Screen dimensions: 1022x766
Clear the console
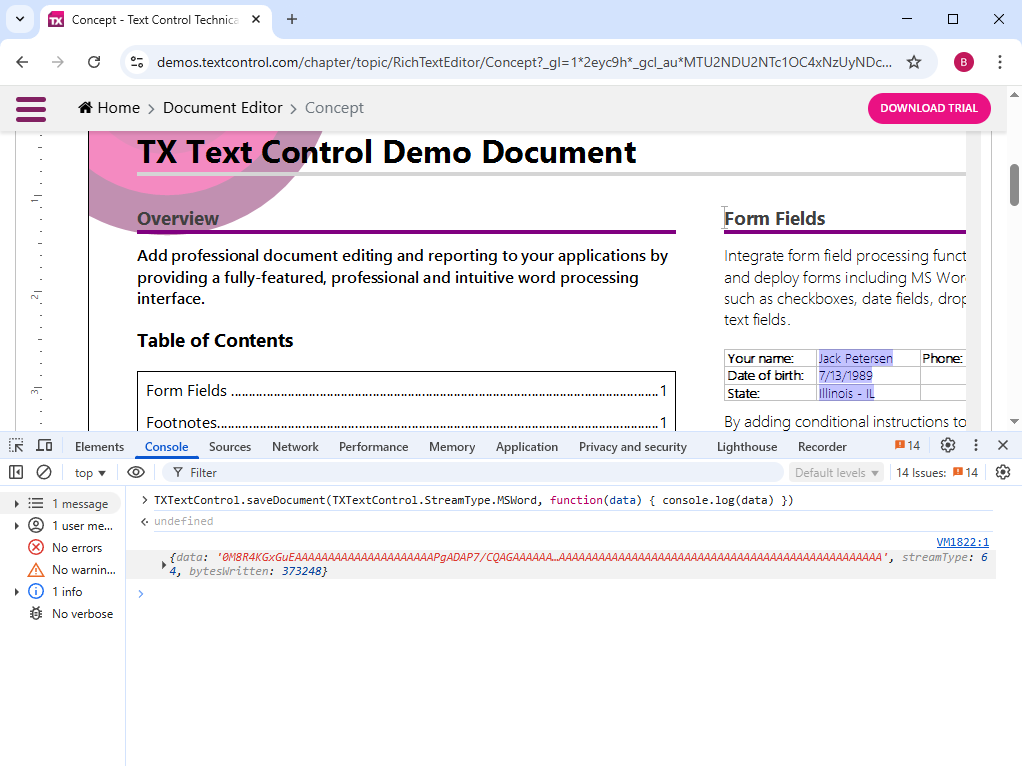click(44, 472)
